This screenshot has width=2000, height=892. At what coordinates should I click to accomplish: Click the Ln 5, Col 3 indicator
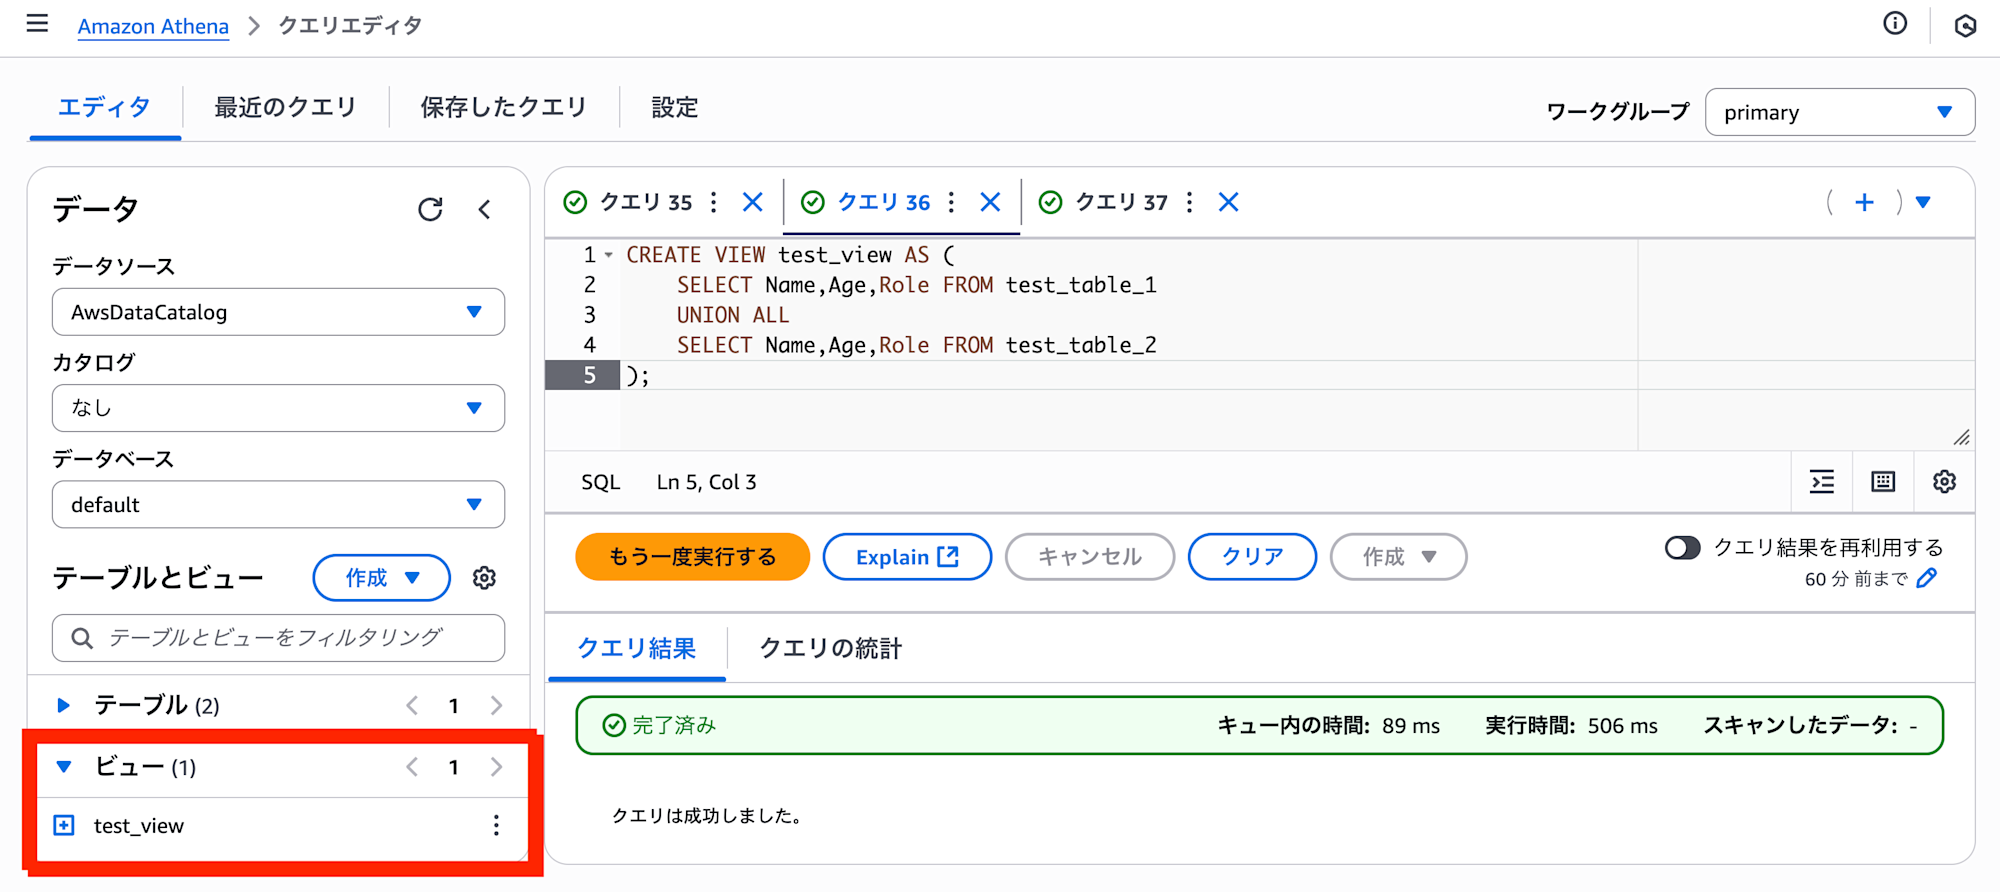[x=706, y=482]
